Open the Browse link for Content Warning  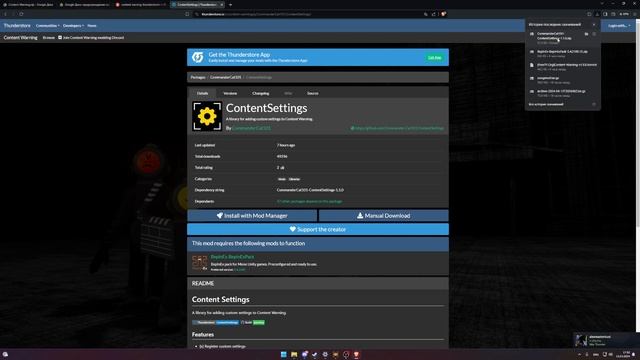[x=49, y=38]
